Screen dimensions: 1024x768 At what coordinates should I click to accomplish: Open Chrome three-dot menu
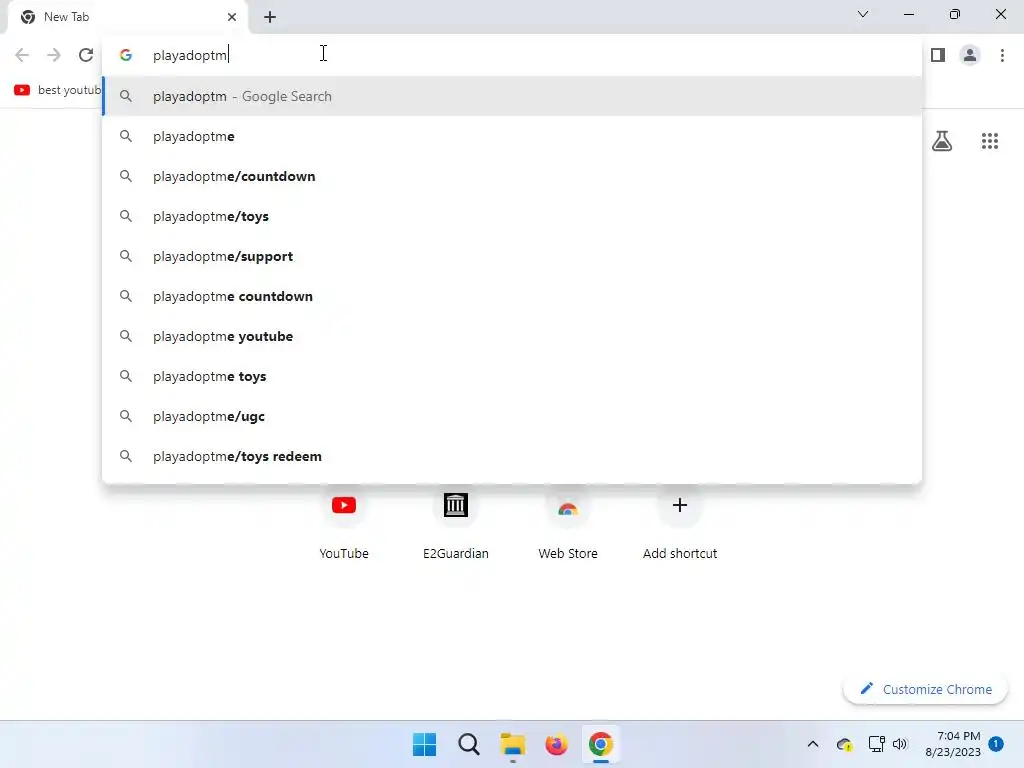1002,55
